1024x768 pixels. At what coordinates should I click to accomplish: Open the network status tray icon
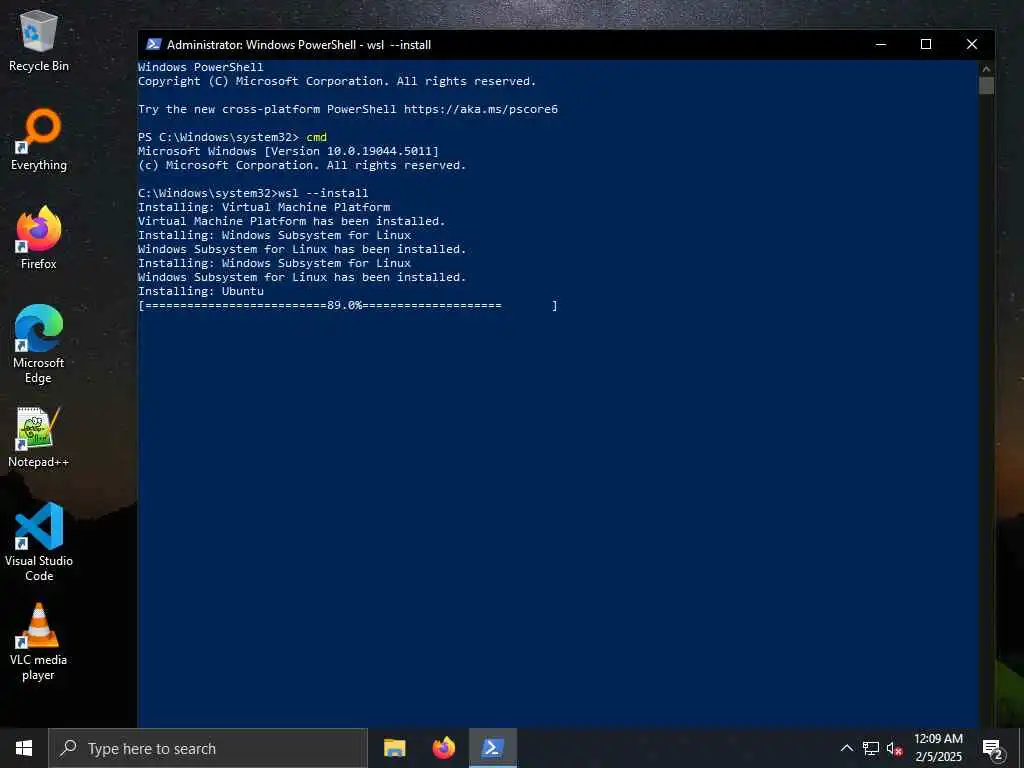click(x=871, y=748)
